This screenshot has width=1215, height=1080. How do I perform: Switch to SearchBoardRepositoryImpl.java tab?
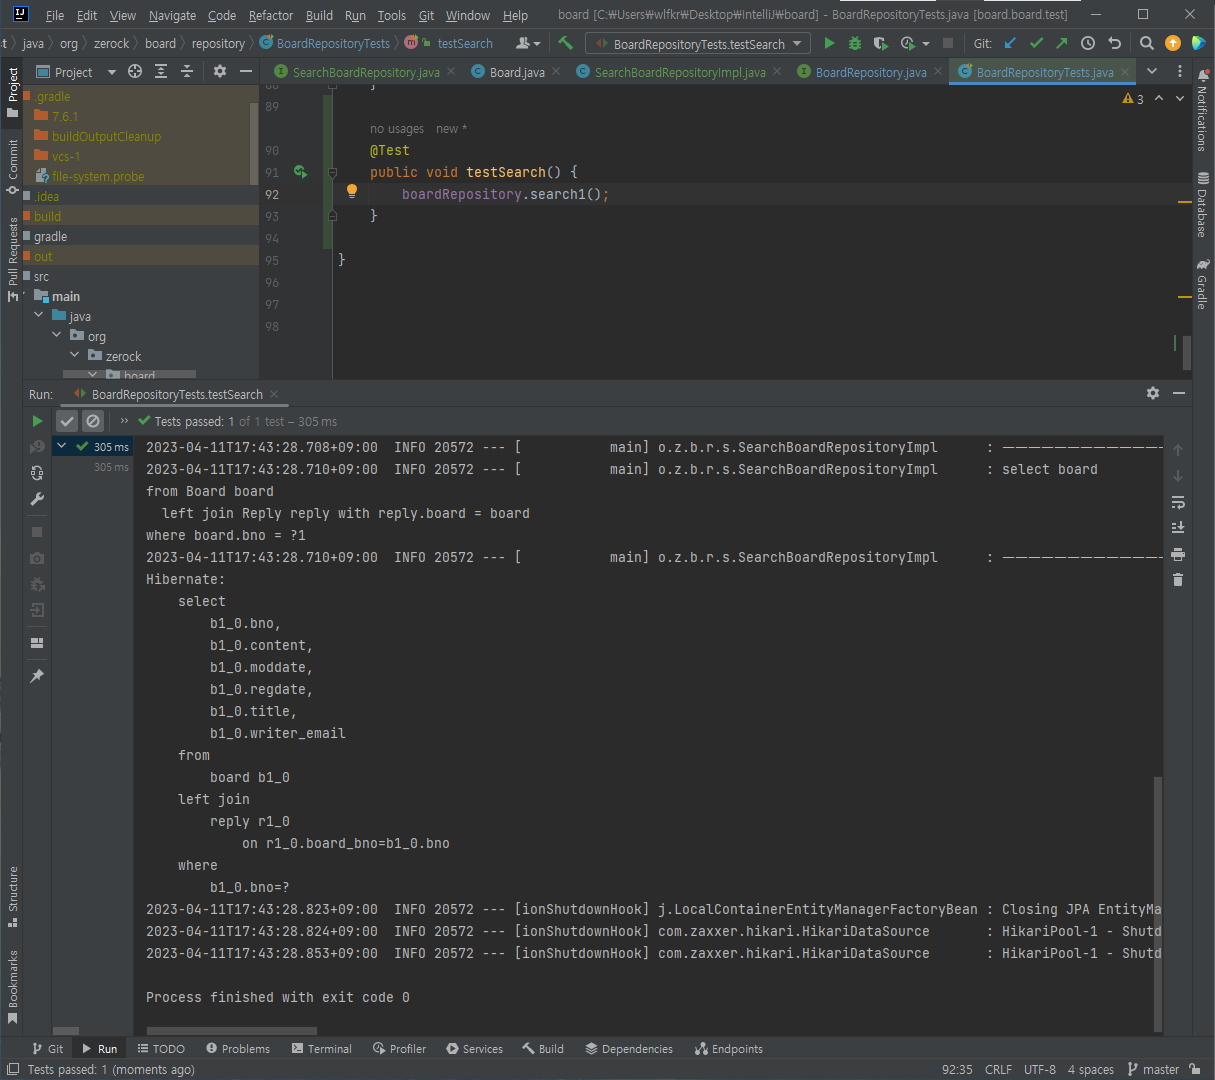tap(680, 72)
